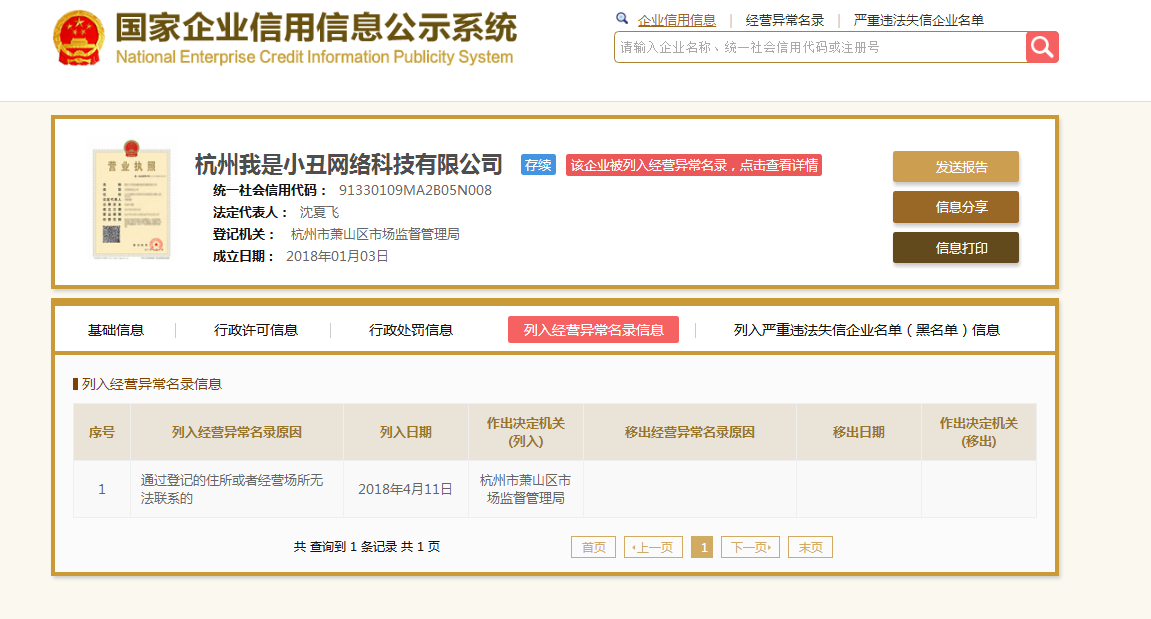The height and width of the screenshot is (619, 1151).
Task: Click the site title 国家企业信用信息公示系统
Action: (316, 28)
